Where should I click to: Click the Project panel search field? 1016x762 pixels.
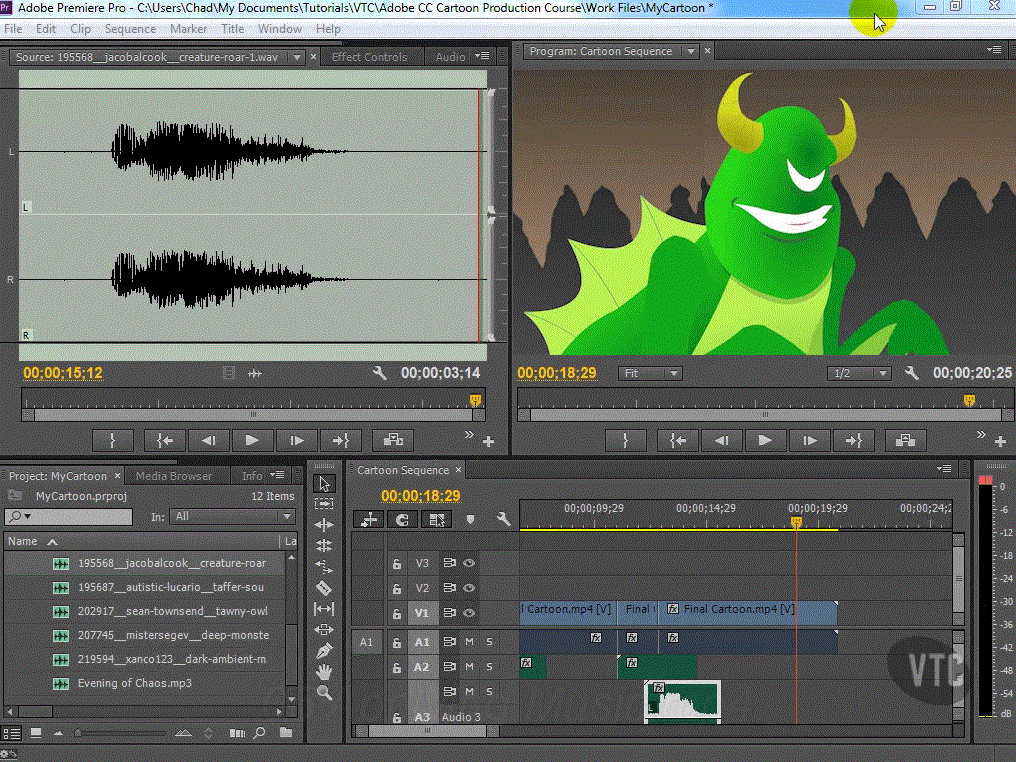tap(69, 516)
